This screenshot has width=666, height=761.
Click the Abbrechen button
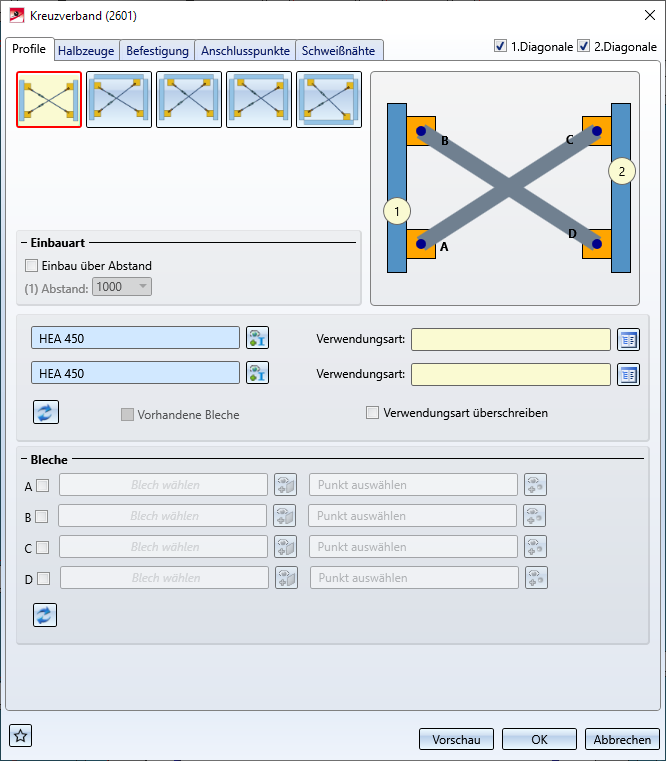[x=622, y=739]
